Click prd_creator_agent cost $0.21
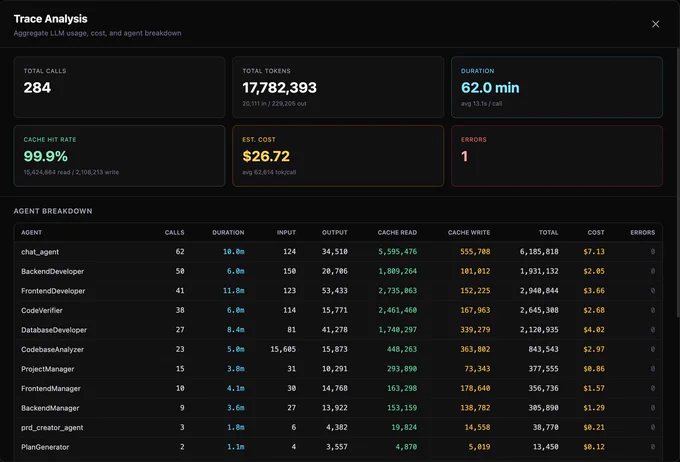680x462 pixels. (594, 427)
